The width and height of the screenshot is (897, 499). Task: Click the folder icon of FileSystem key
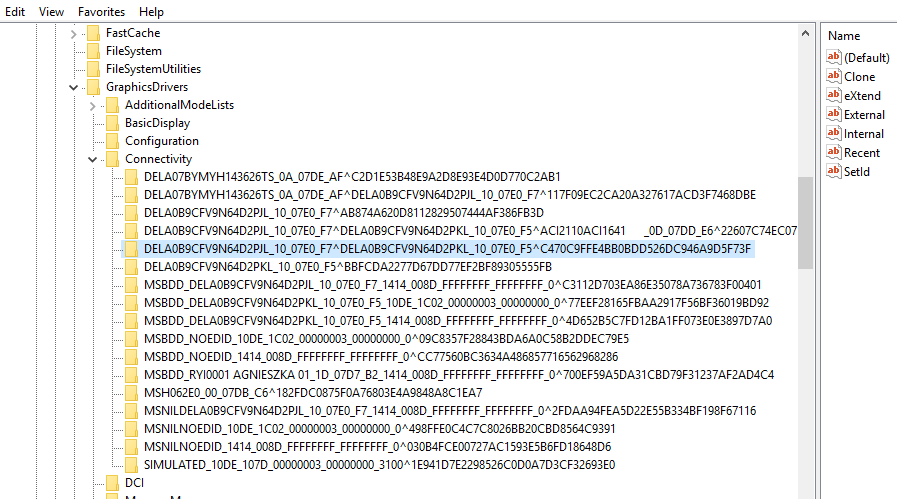93,51
